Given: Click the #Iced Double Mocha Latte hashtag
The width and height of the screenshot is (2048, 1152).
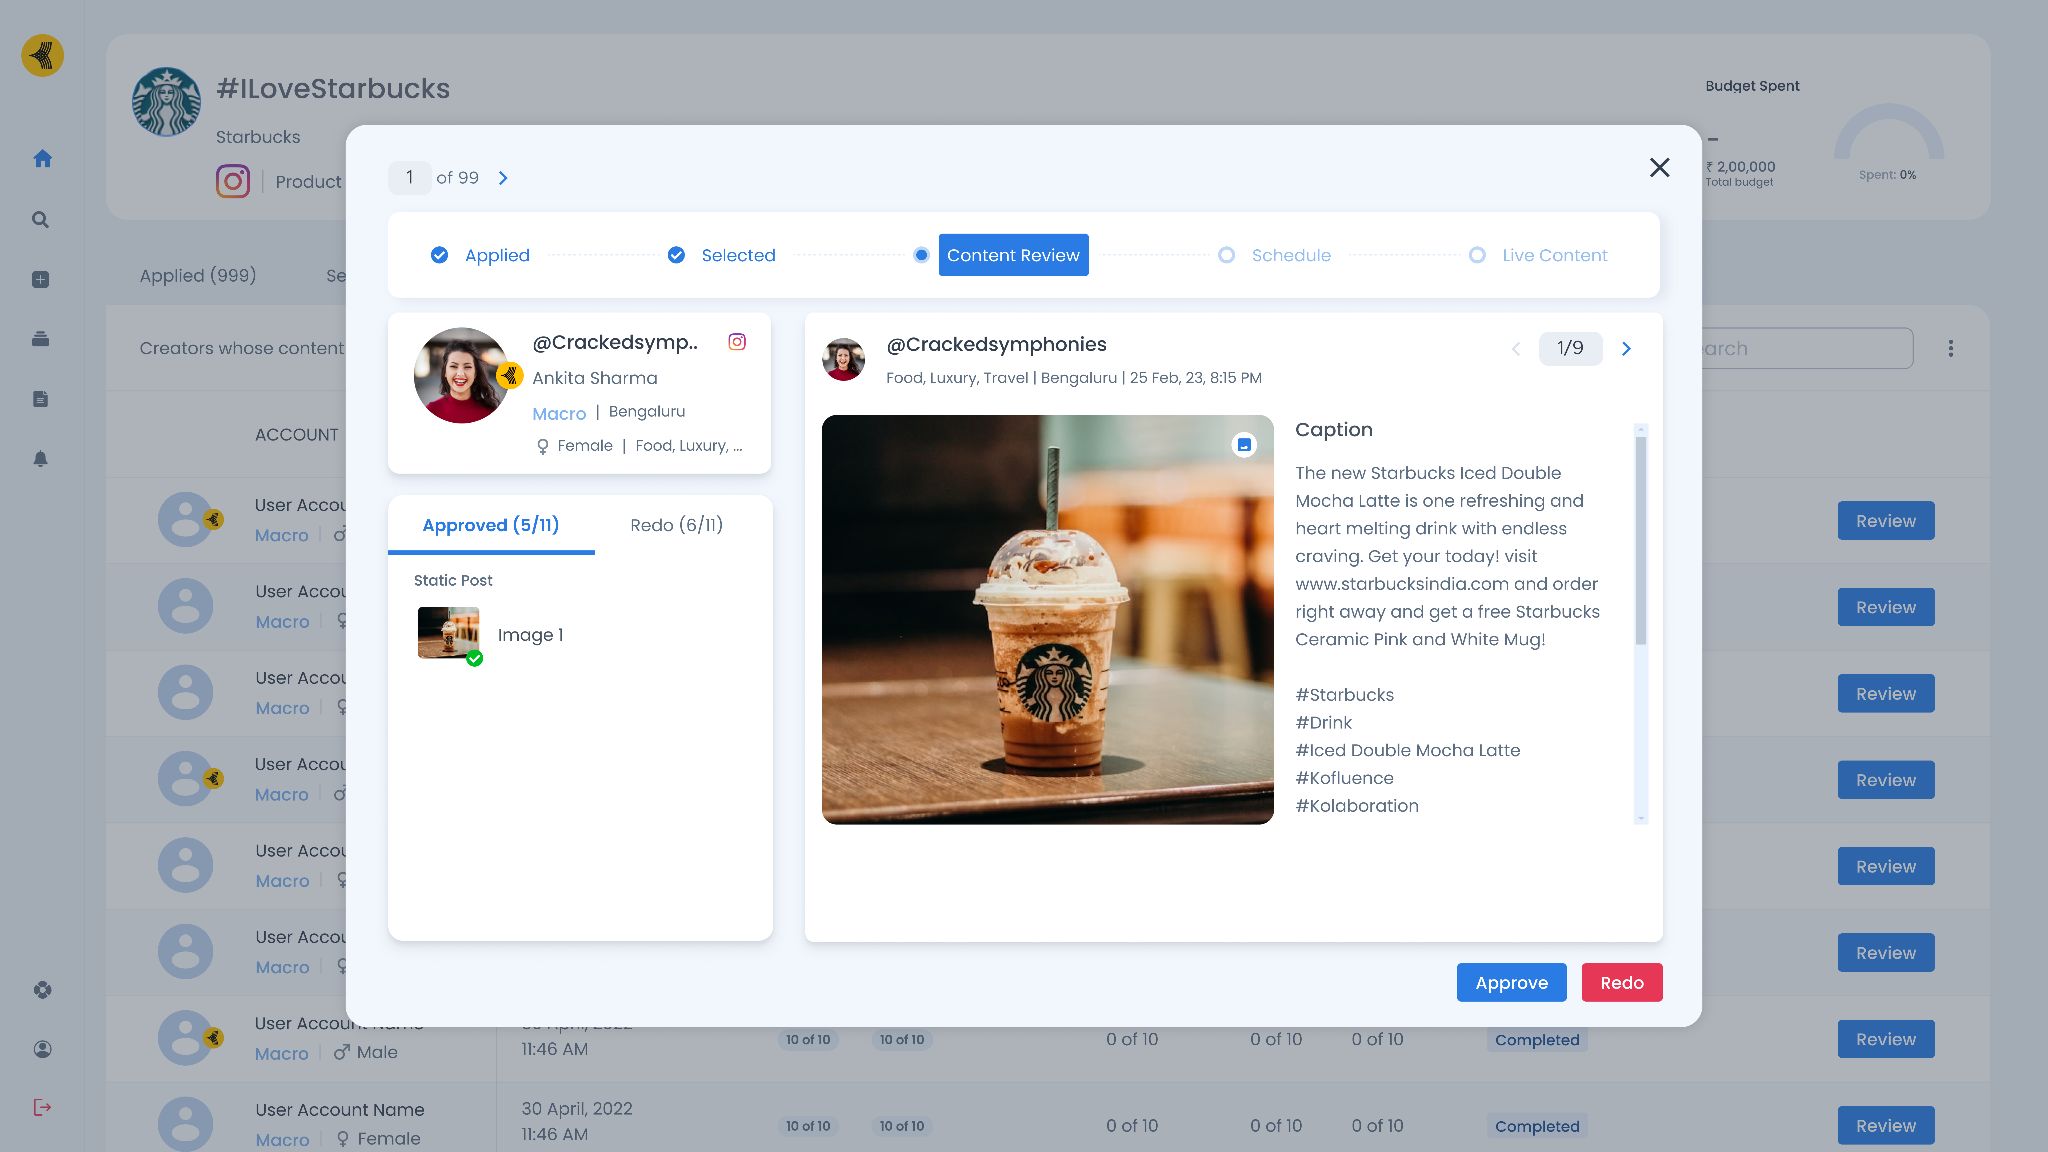Looking at the screenshot, I should point(1407,750).
